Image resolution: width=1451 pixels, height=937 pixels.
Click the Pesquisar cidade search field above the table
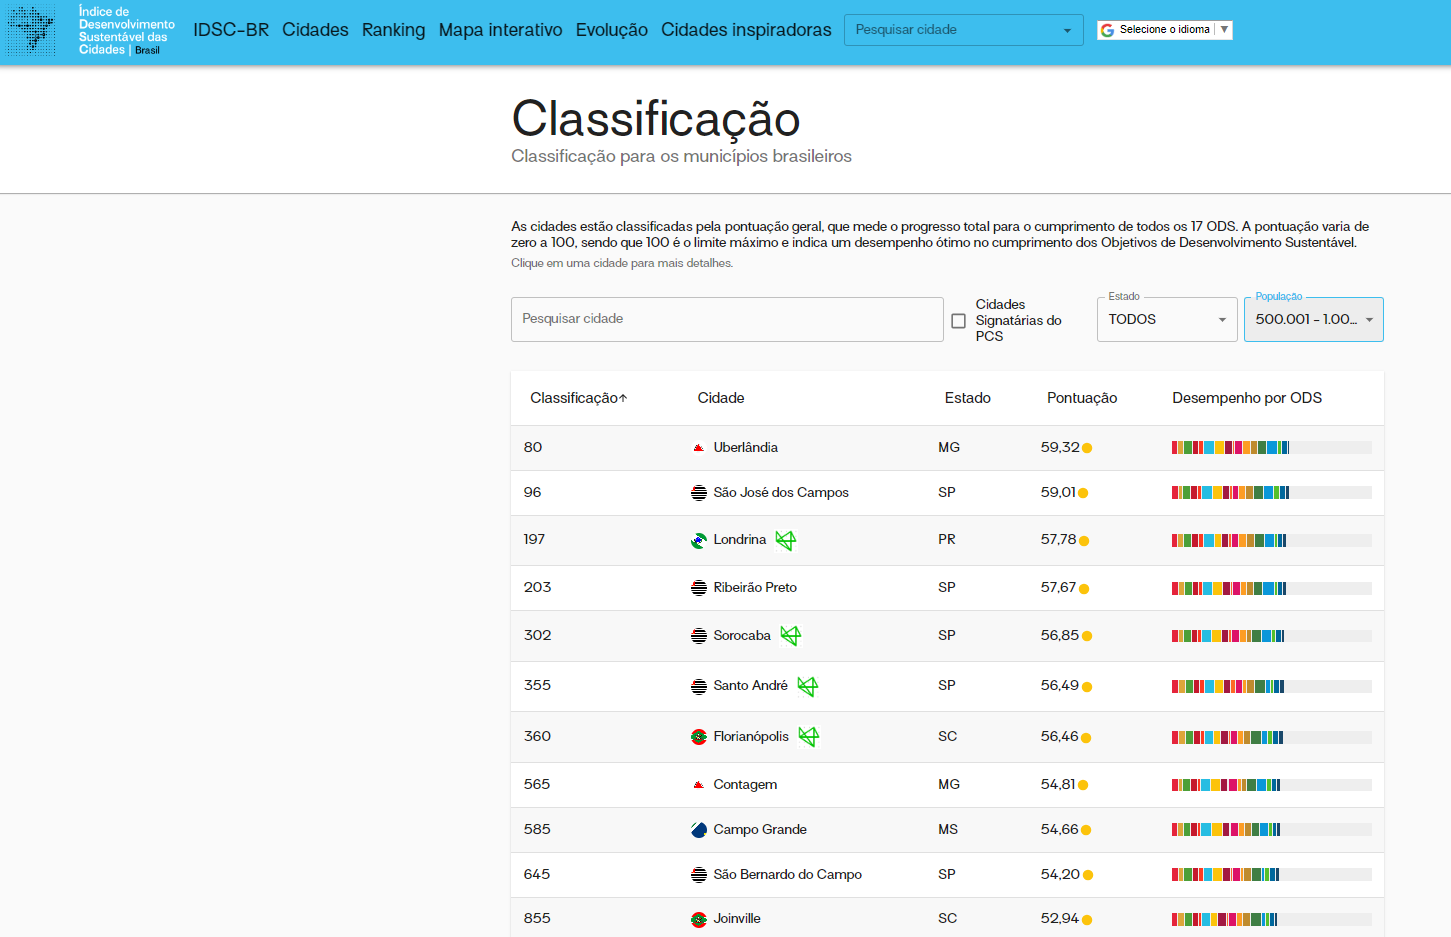pos(726,319)
